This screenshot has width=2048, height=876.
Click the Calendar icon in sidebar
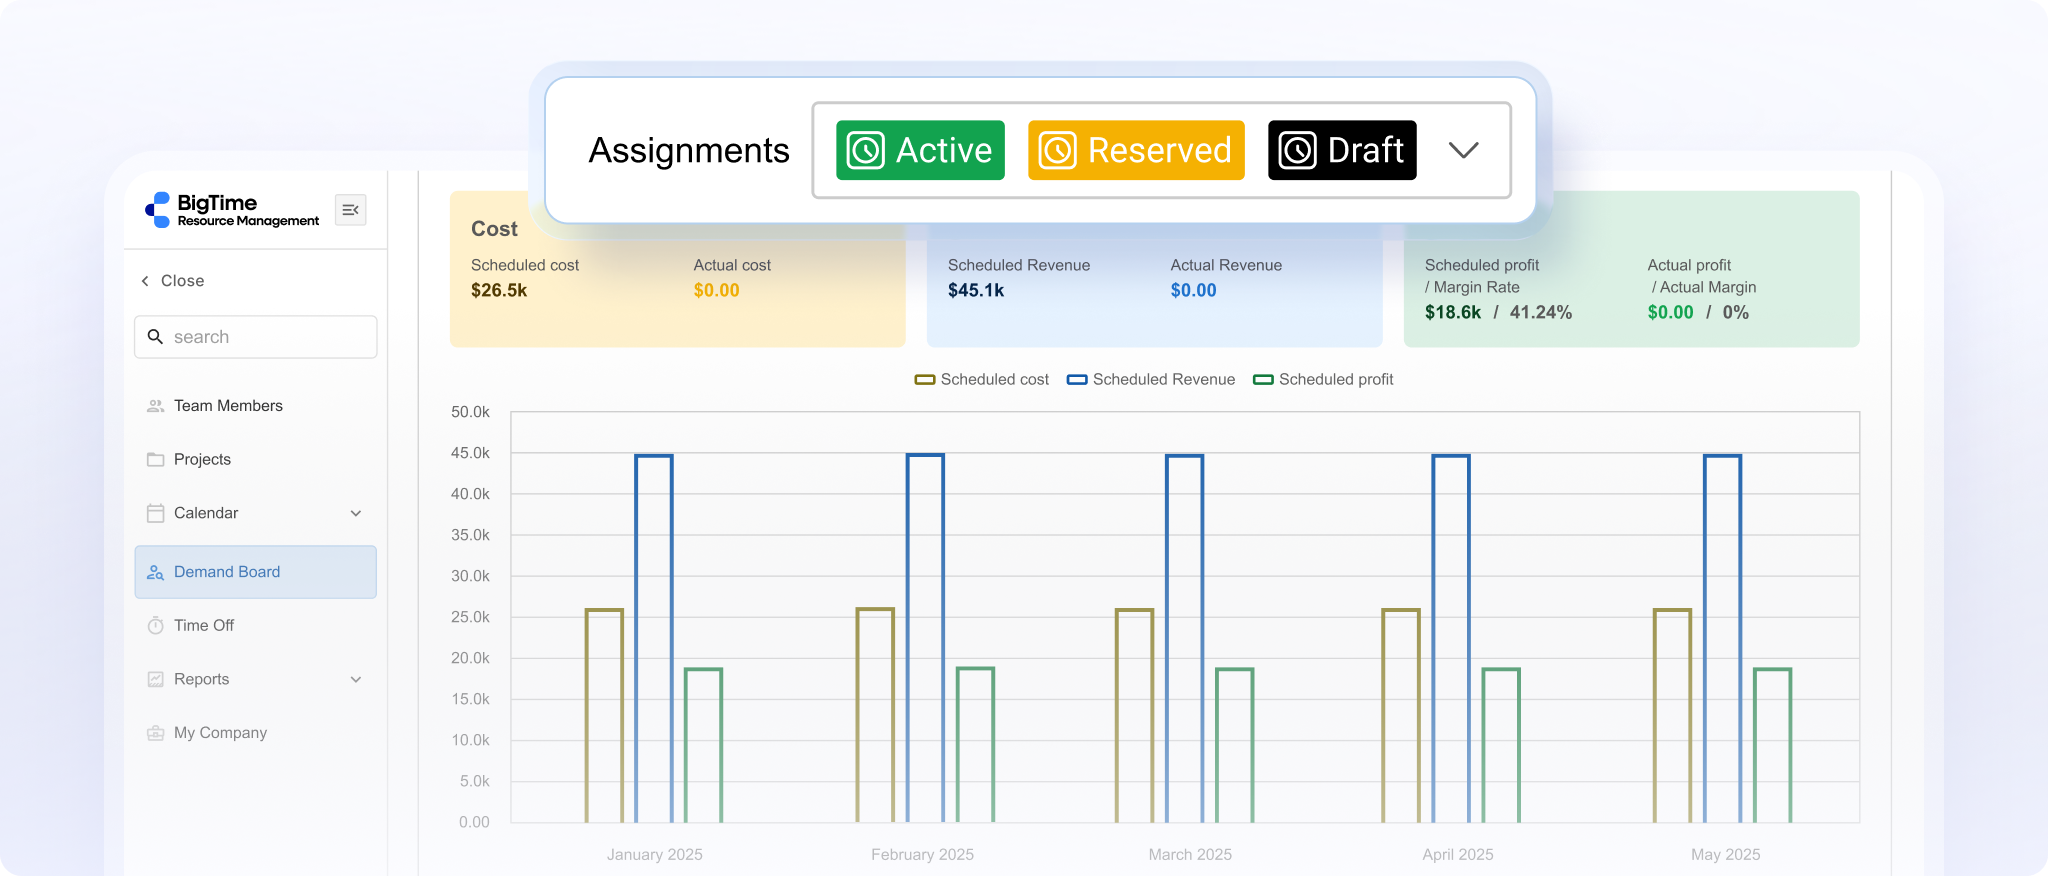155,513
